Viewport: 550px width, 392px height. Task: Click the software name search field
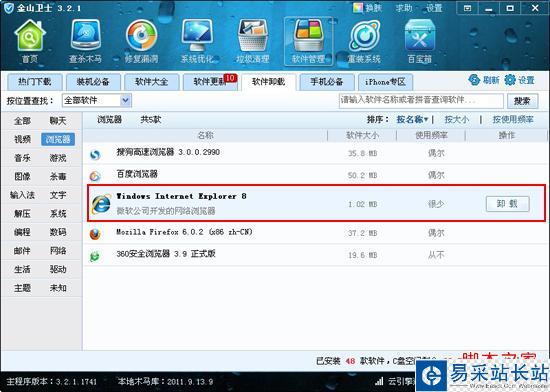421,101
